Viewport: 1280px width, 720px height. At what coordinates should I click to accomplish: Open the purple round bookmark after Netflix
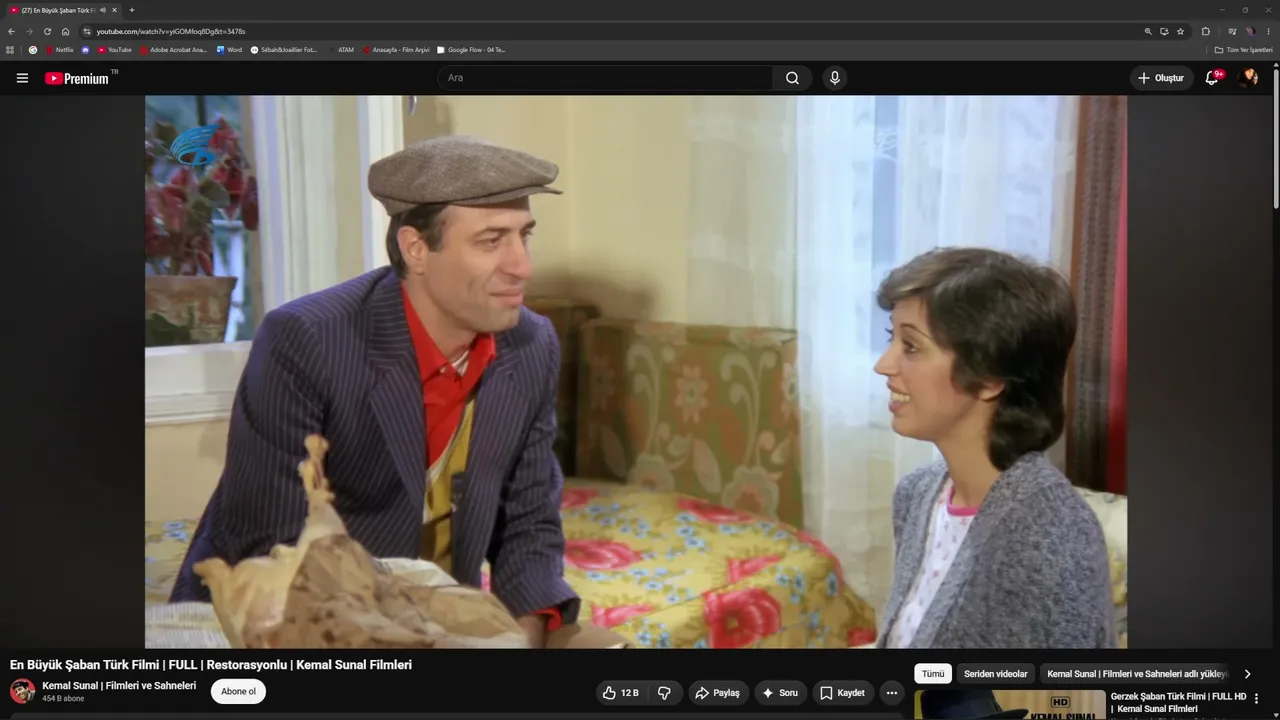coord(86,50)
